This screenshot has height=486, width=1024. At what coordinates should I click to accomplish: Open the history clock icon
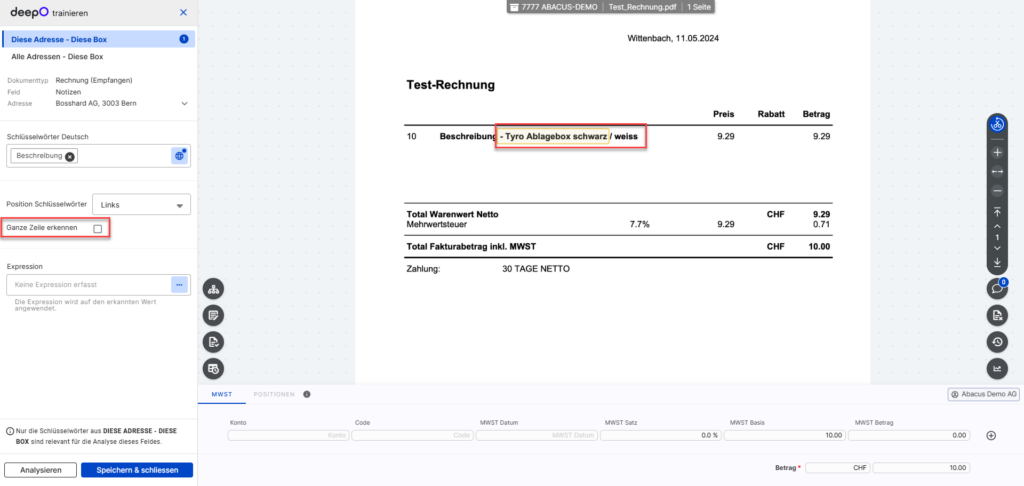pyautogui.click(x=996, y=342)
